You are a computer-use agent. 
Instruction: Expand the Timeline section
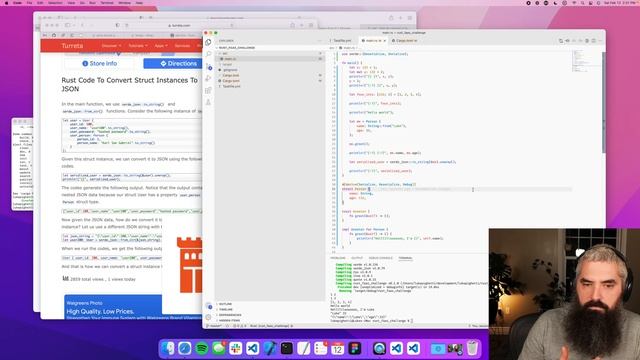pyautogui.click(x=270, y=309)
